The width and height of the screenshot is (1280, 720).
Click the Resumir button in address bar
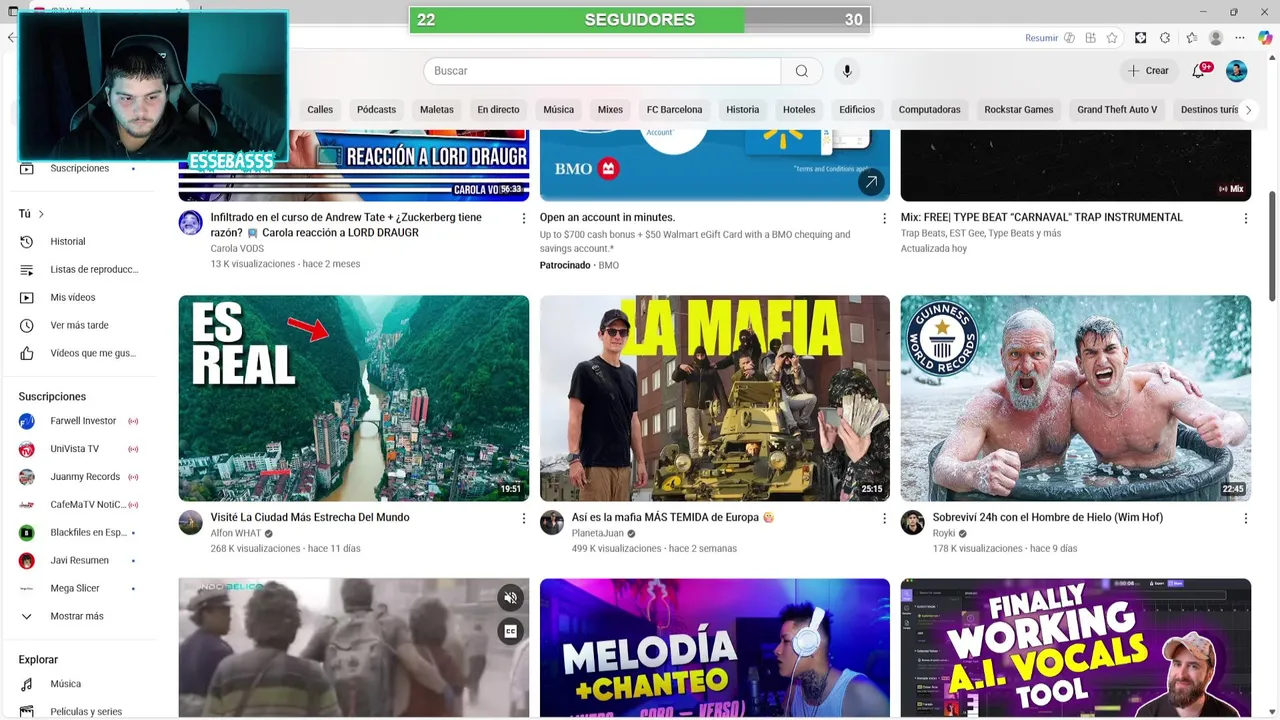[x=1041, y=38]
